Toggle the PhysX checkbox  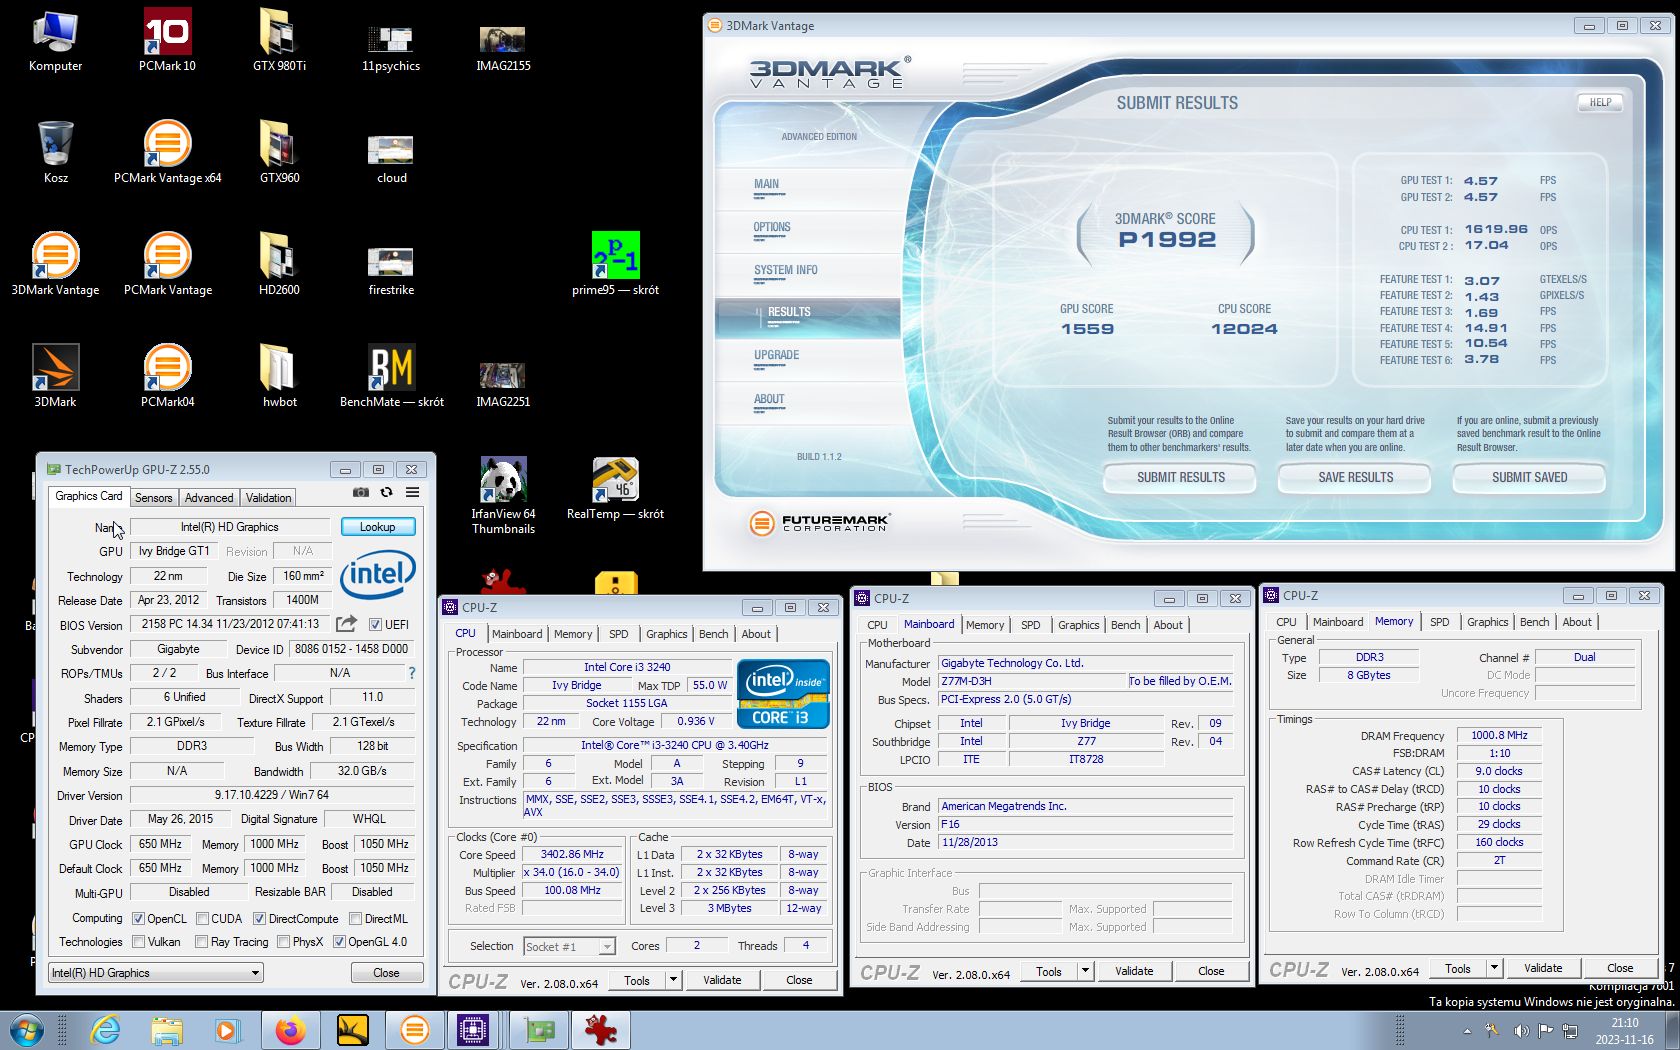(x=283, y=941)
